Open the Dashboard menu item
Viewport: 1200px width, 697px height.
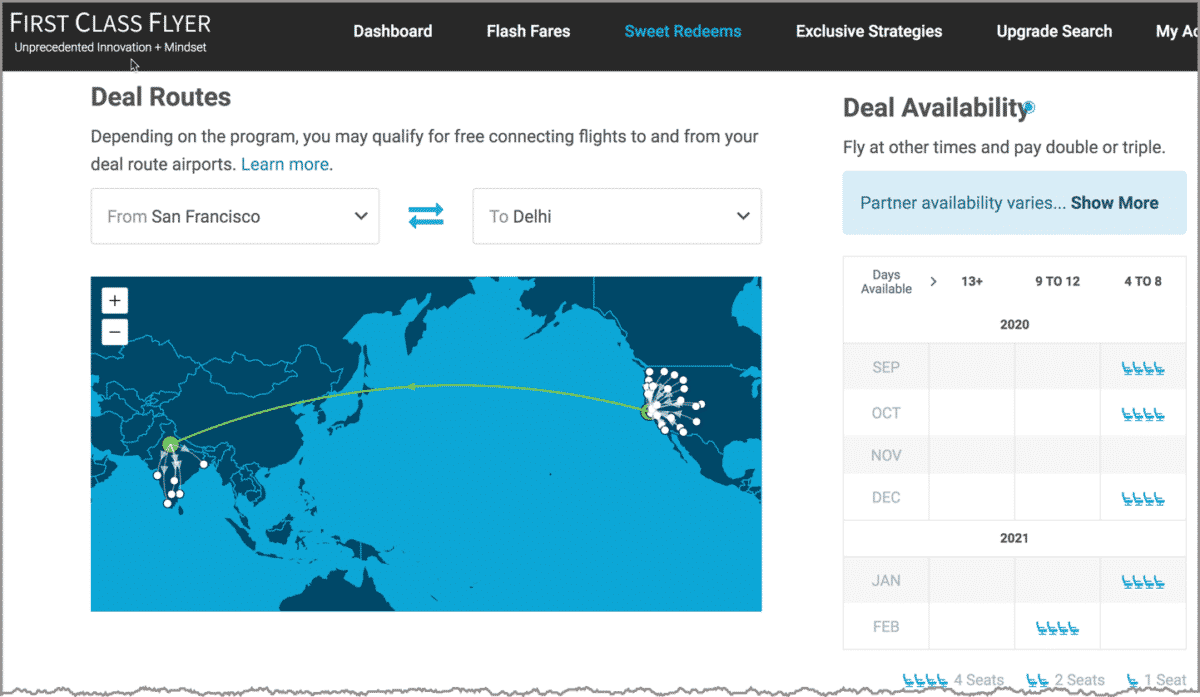[x=393, y=31]
